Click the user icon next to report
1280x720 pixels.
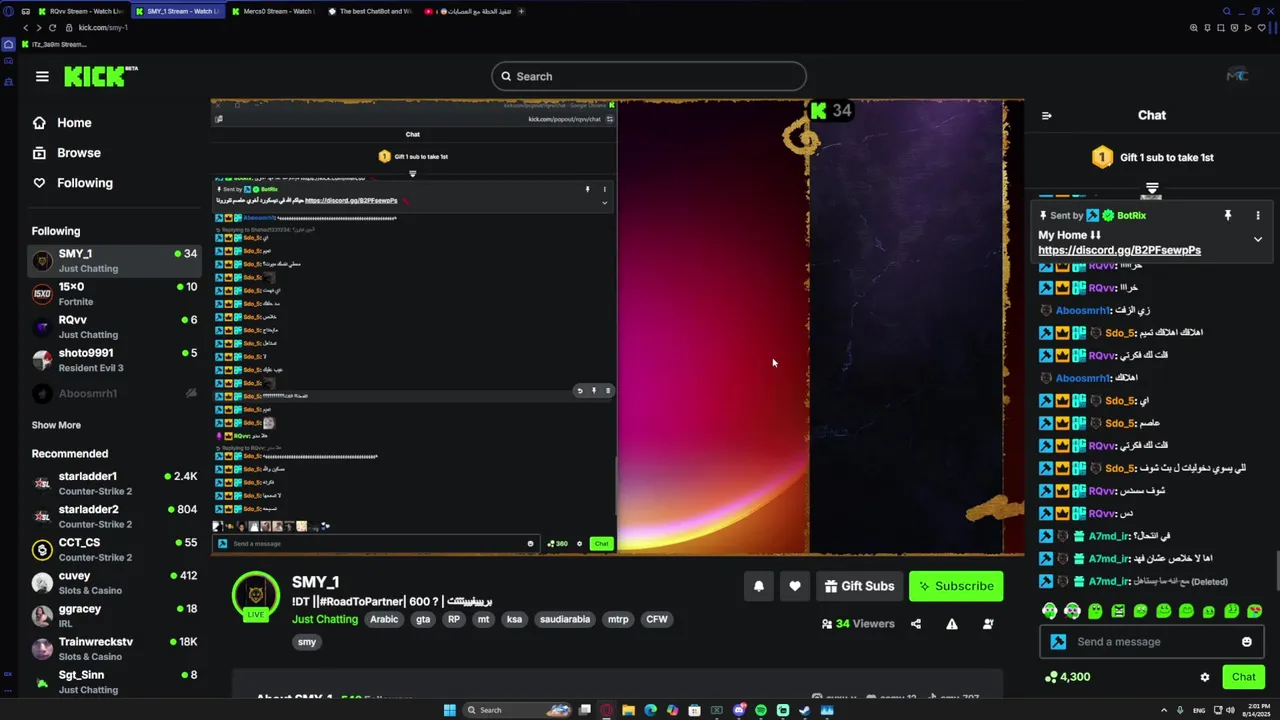click(988, 624)
